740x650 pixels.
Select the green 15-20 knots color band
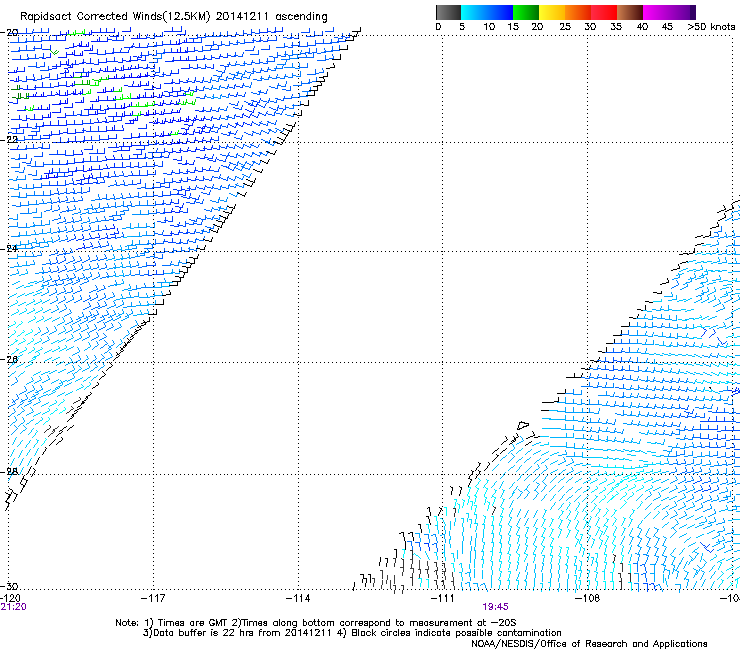coord(526,12)
